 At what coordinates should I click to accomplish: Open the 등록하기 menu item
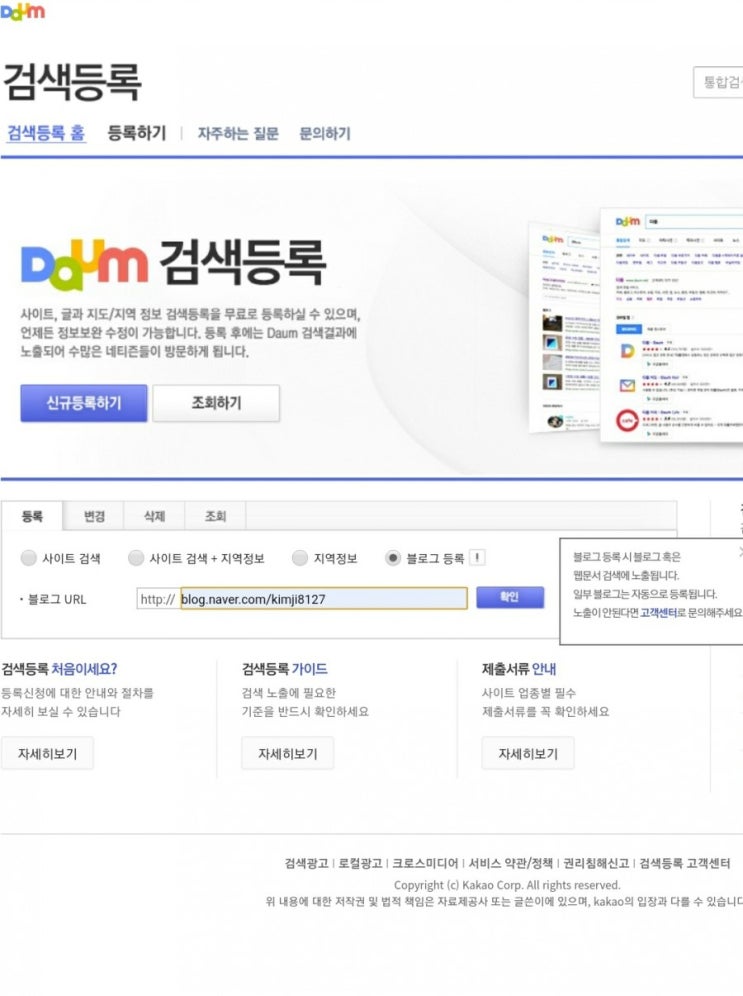click(137, 133)
